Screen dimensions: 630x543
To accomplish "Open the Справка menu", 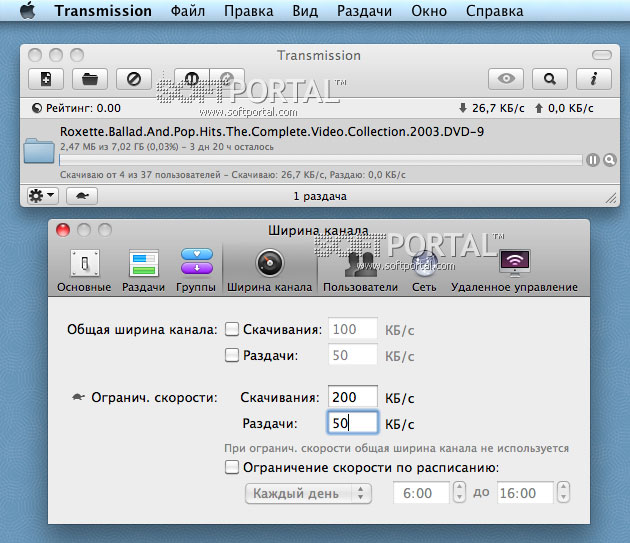I will coord(495,11).
